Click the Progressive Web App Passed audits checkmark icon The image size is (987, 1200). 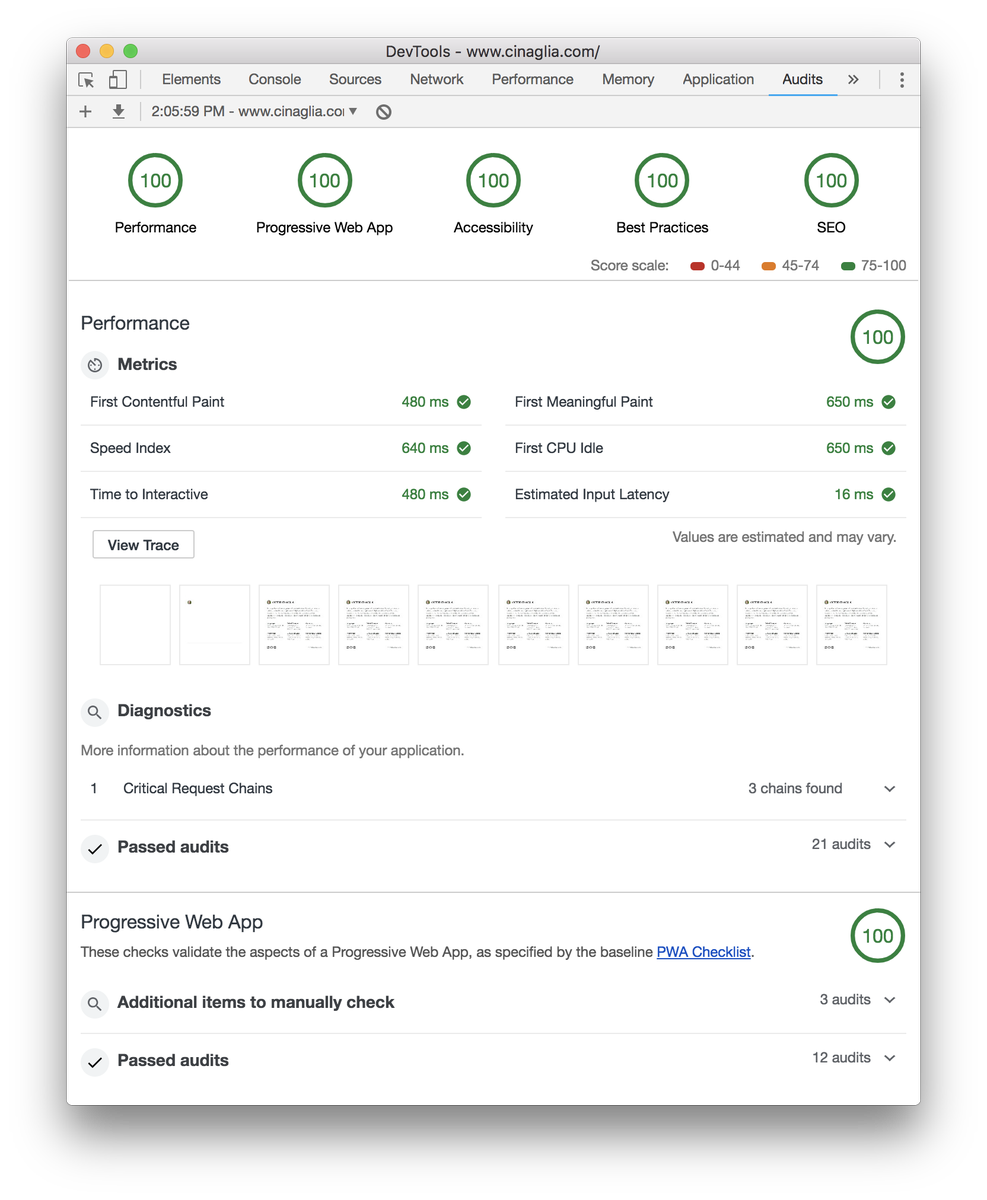click(95, 1061)
